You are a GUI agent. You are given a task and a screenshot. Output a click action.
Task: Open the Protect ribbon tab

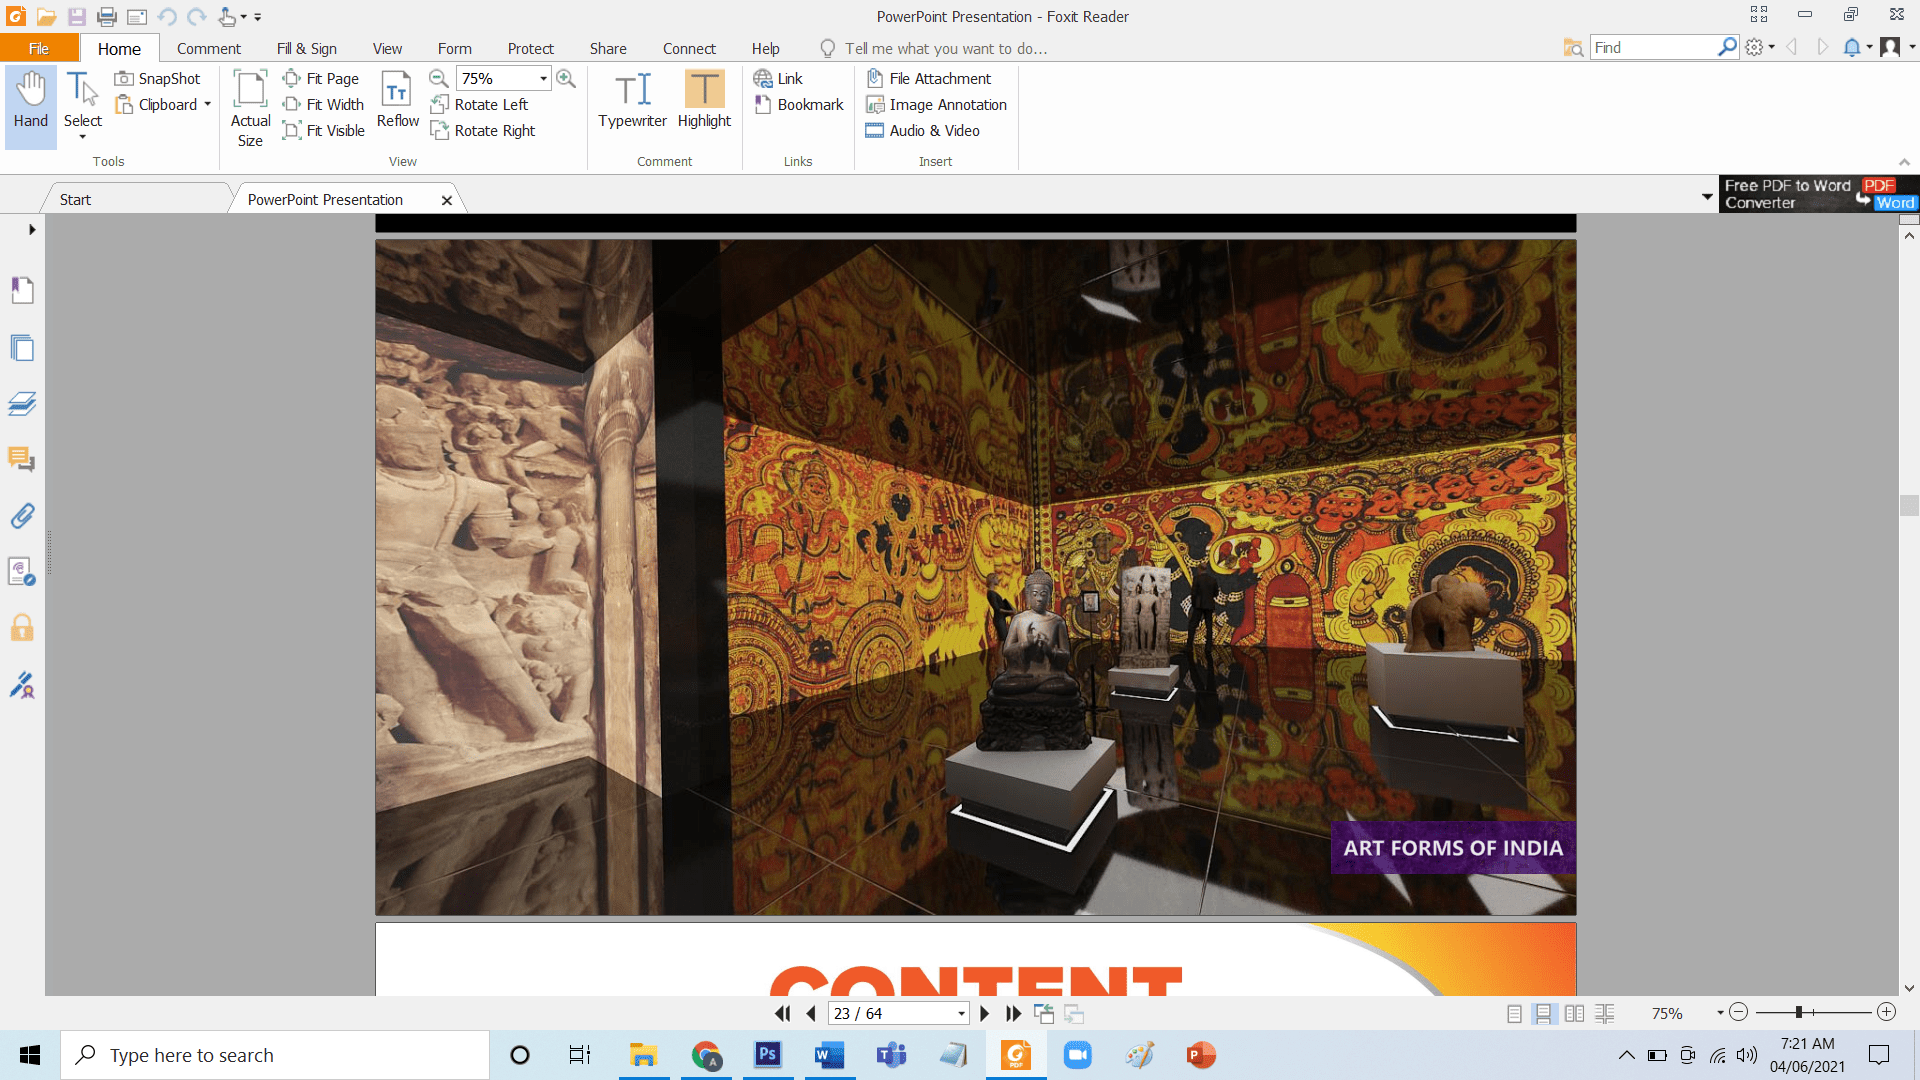coord(530,48)
